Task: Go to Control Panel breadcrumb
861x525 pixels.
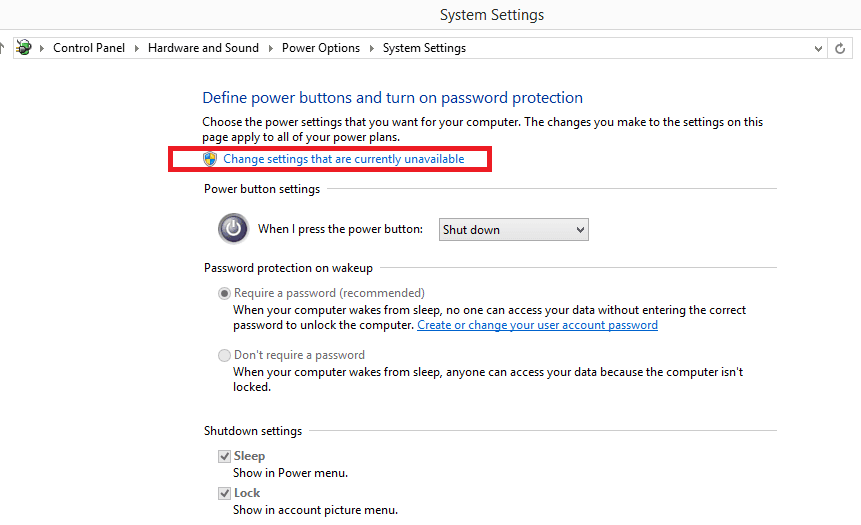Action: tap(91, 48)
